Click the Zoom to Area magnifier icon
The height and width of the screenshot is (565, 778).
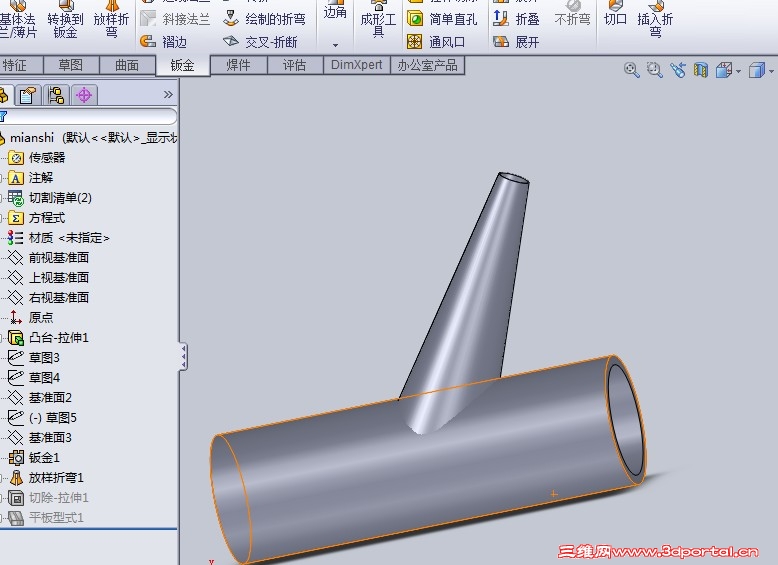(654, 70)
